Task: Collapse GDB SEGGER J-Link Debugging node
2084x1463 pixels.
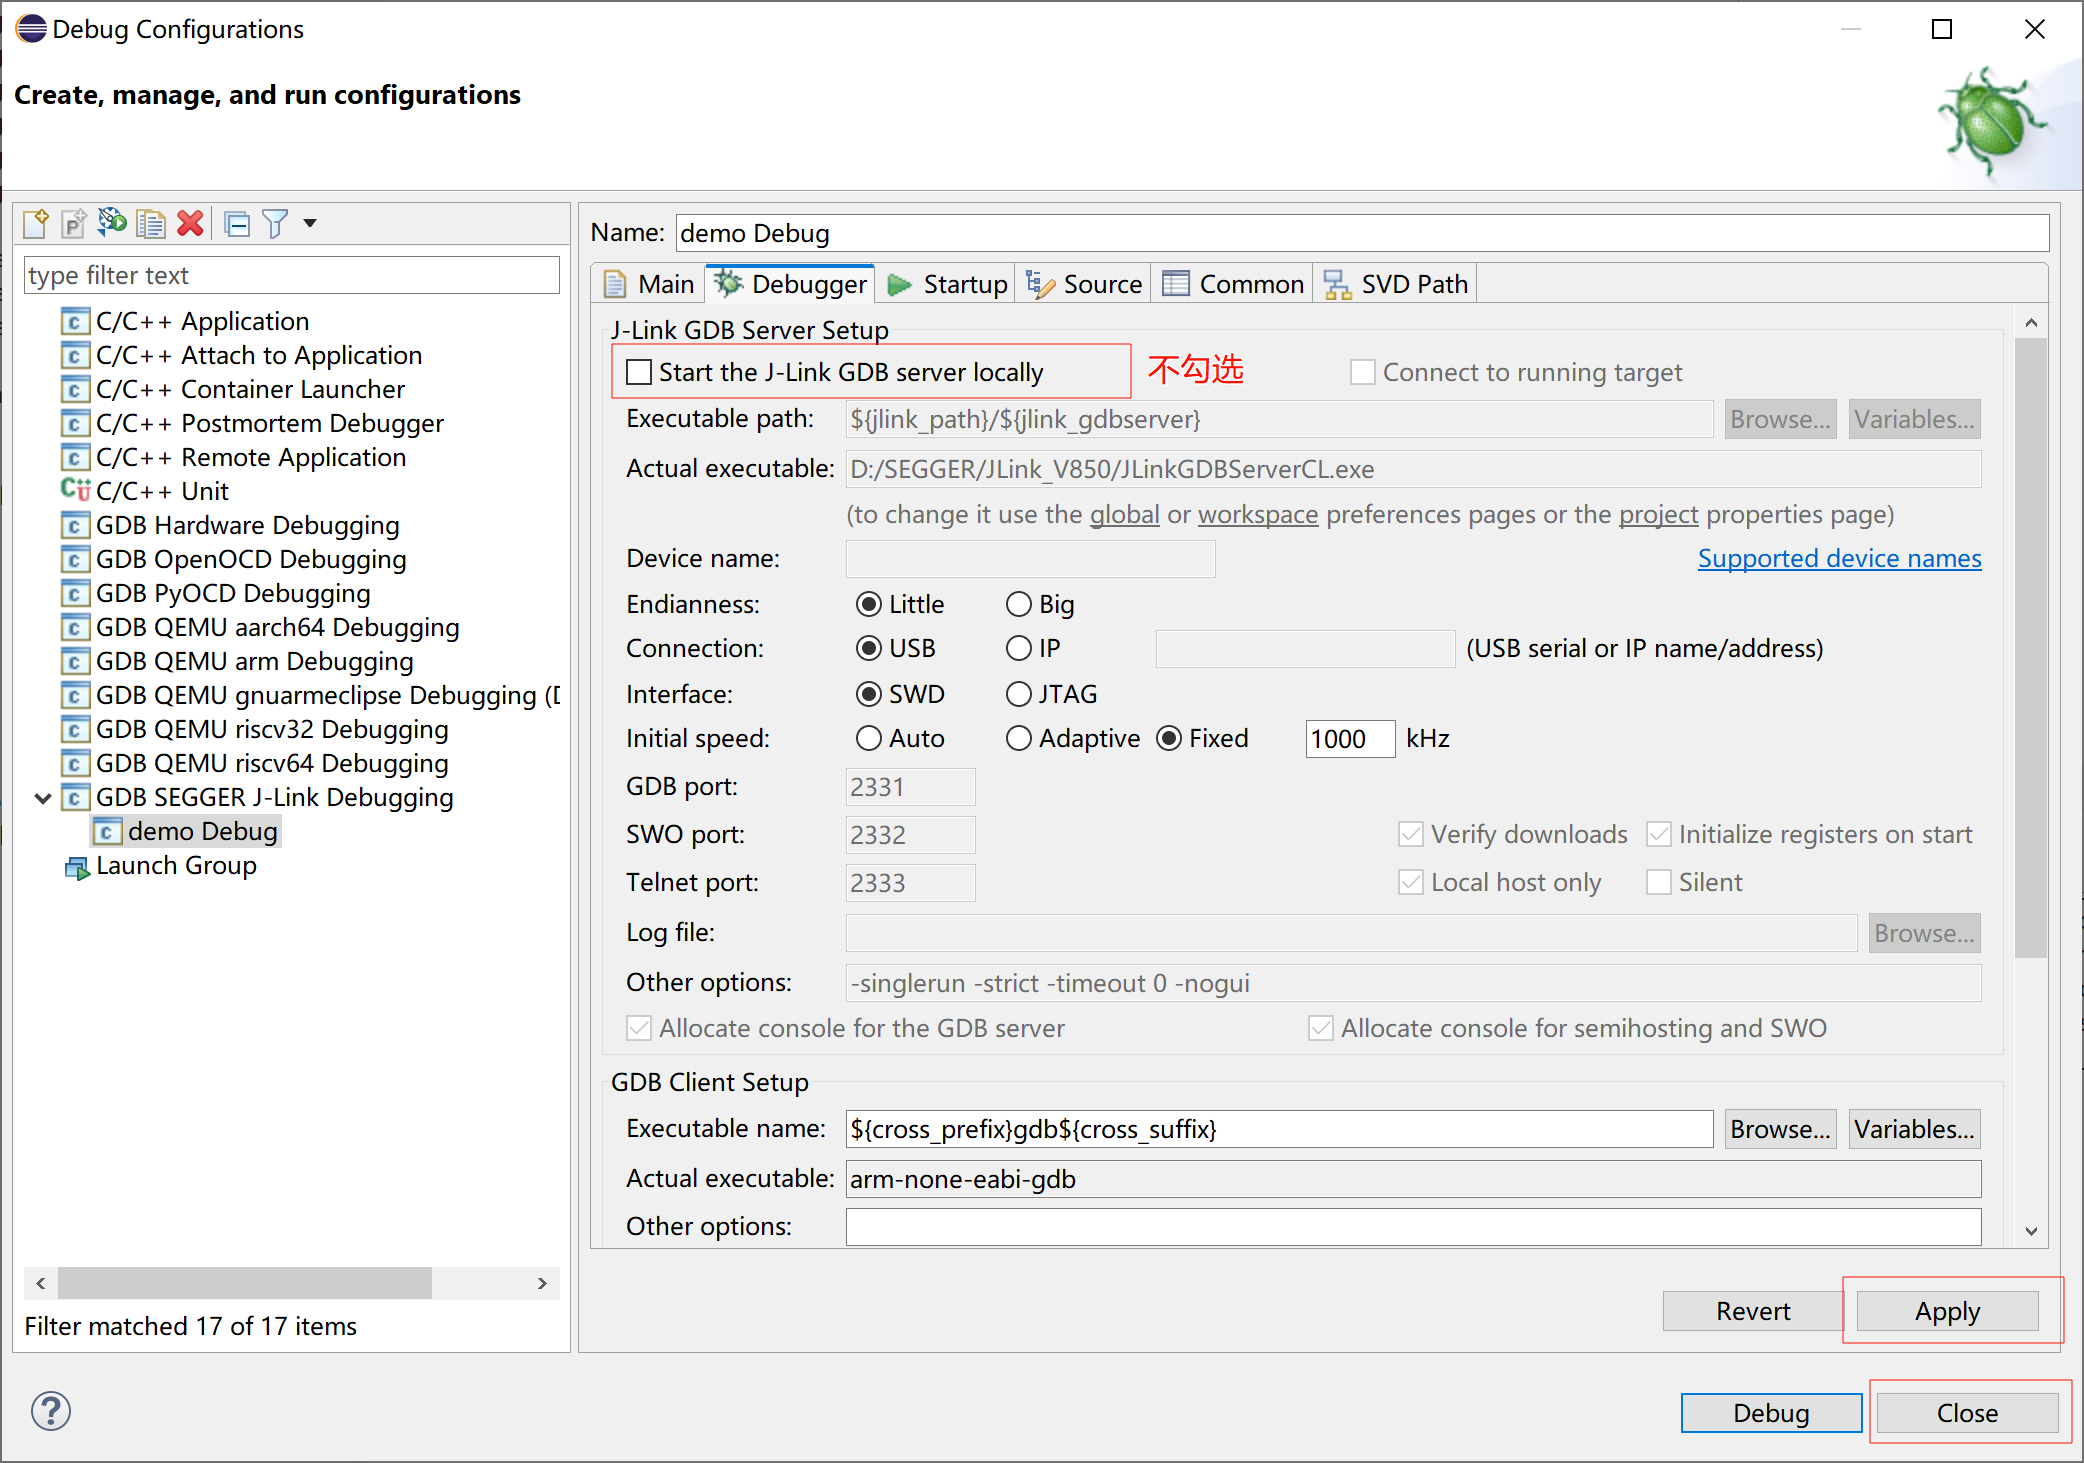Action: 43,798
